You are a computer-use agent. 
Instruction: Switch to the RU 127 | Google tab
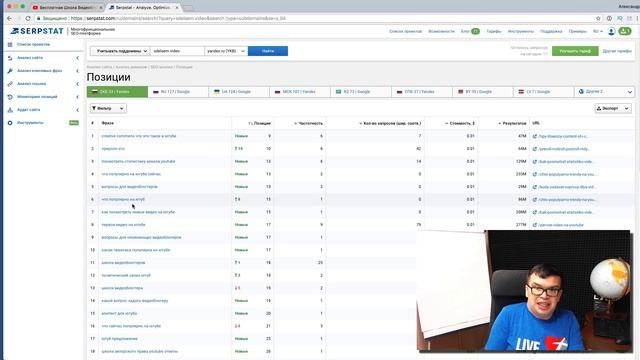tap(178, 92)
